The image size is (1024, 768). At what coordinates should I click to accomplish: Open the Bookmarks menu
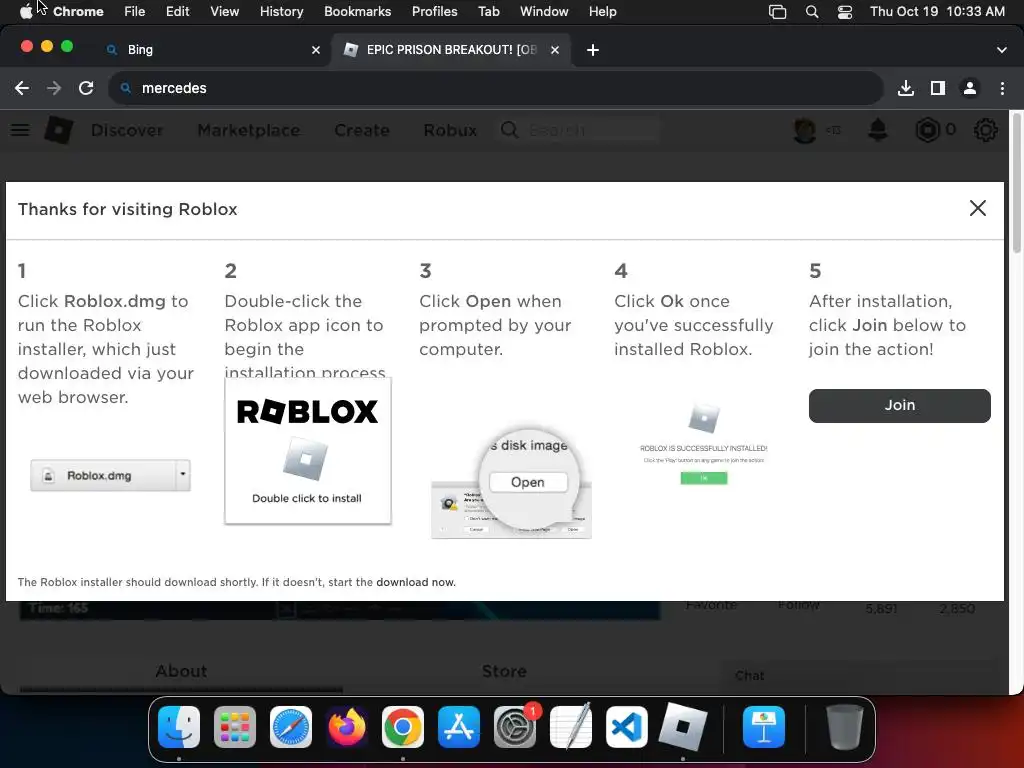click(x=358, y=11)
